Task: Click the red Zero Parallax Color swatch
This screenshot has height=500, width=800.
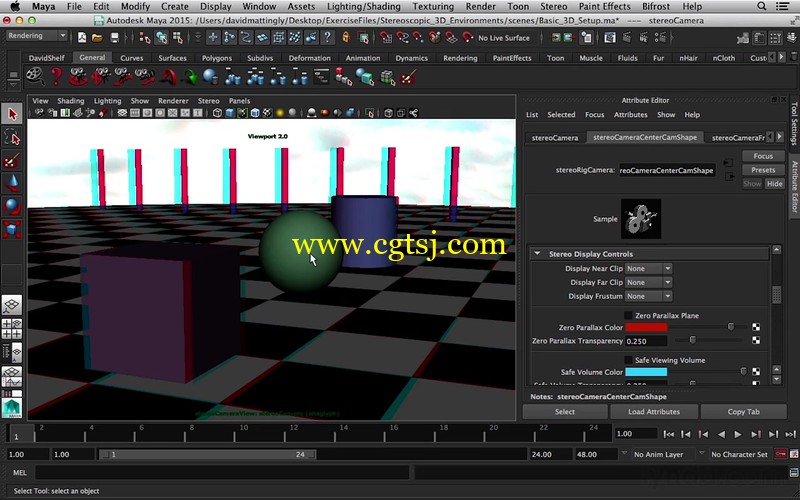Action: (x=646, y=327)
